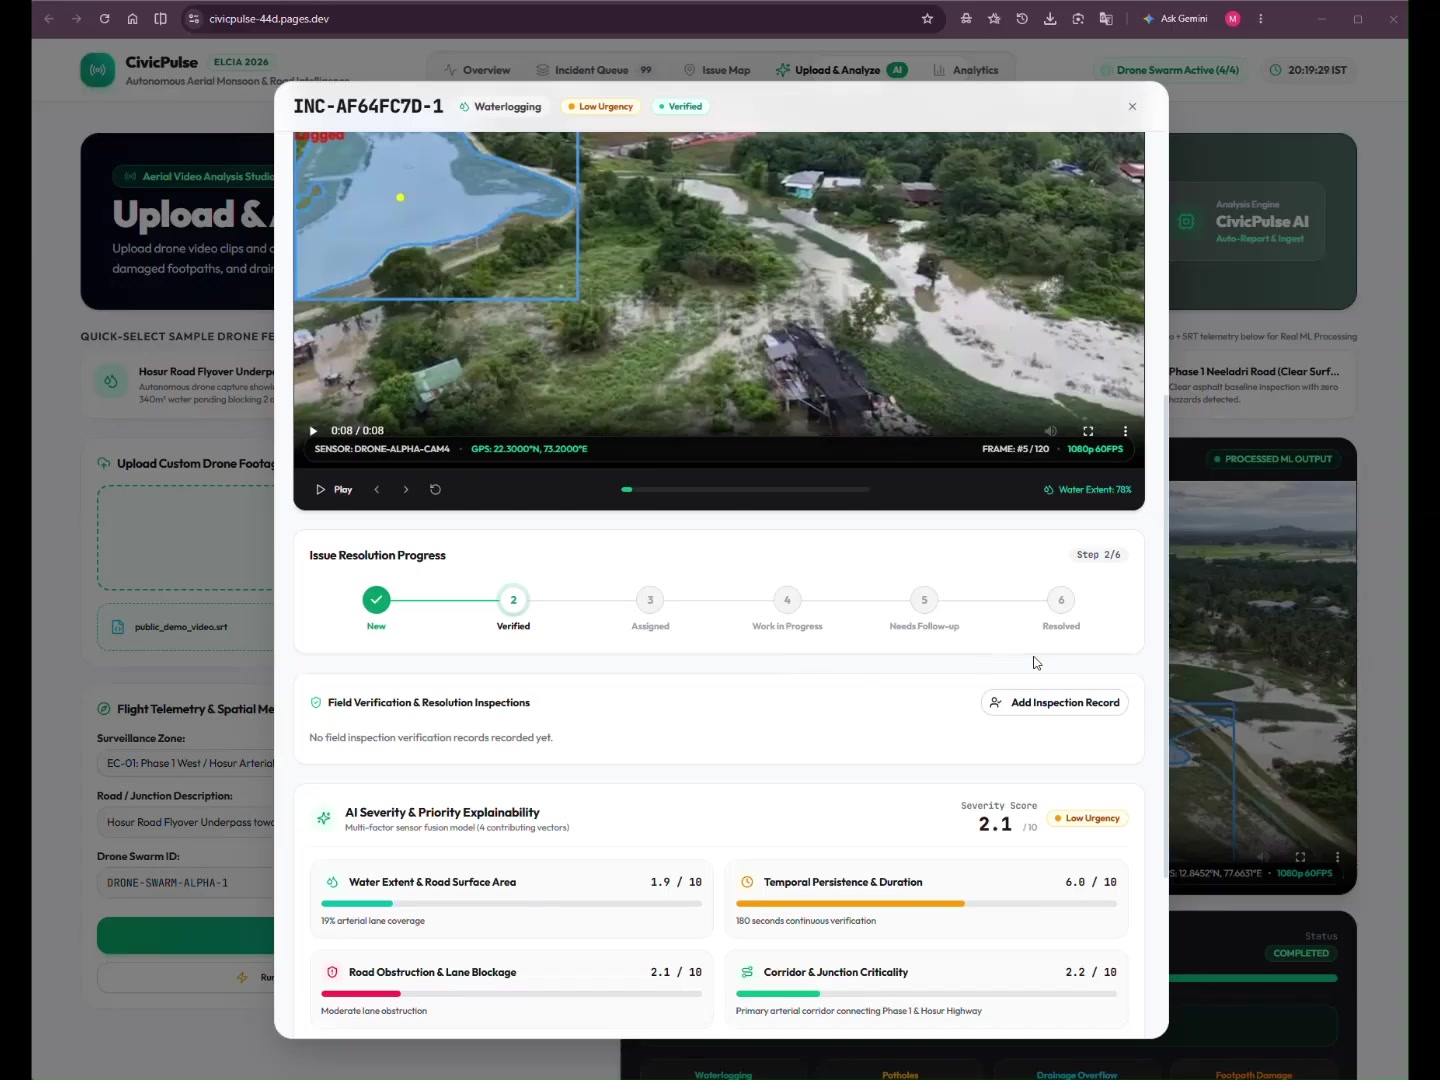The height and width of the screenshot is (1080, 1440).
Task: Select the completed New step
Action: coord(376,600)
